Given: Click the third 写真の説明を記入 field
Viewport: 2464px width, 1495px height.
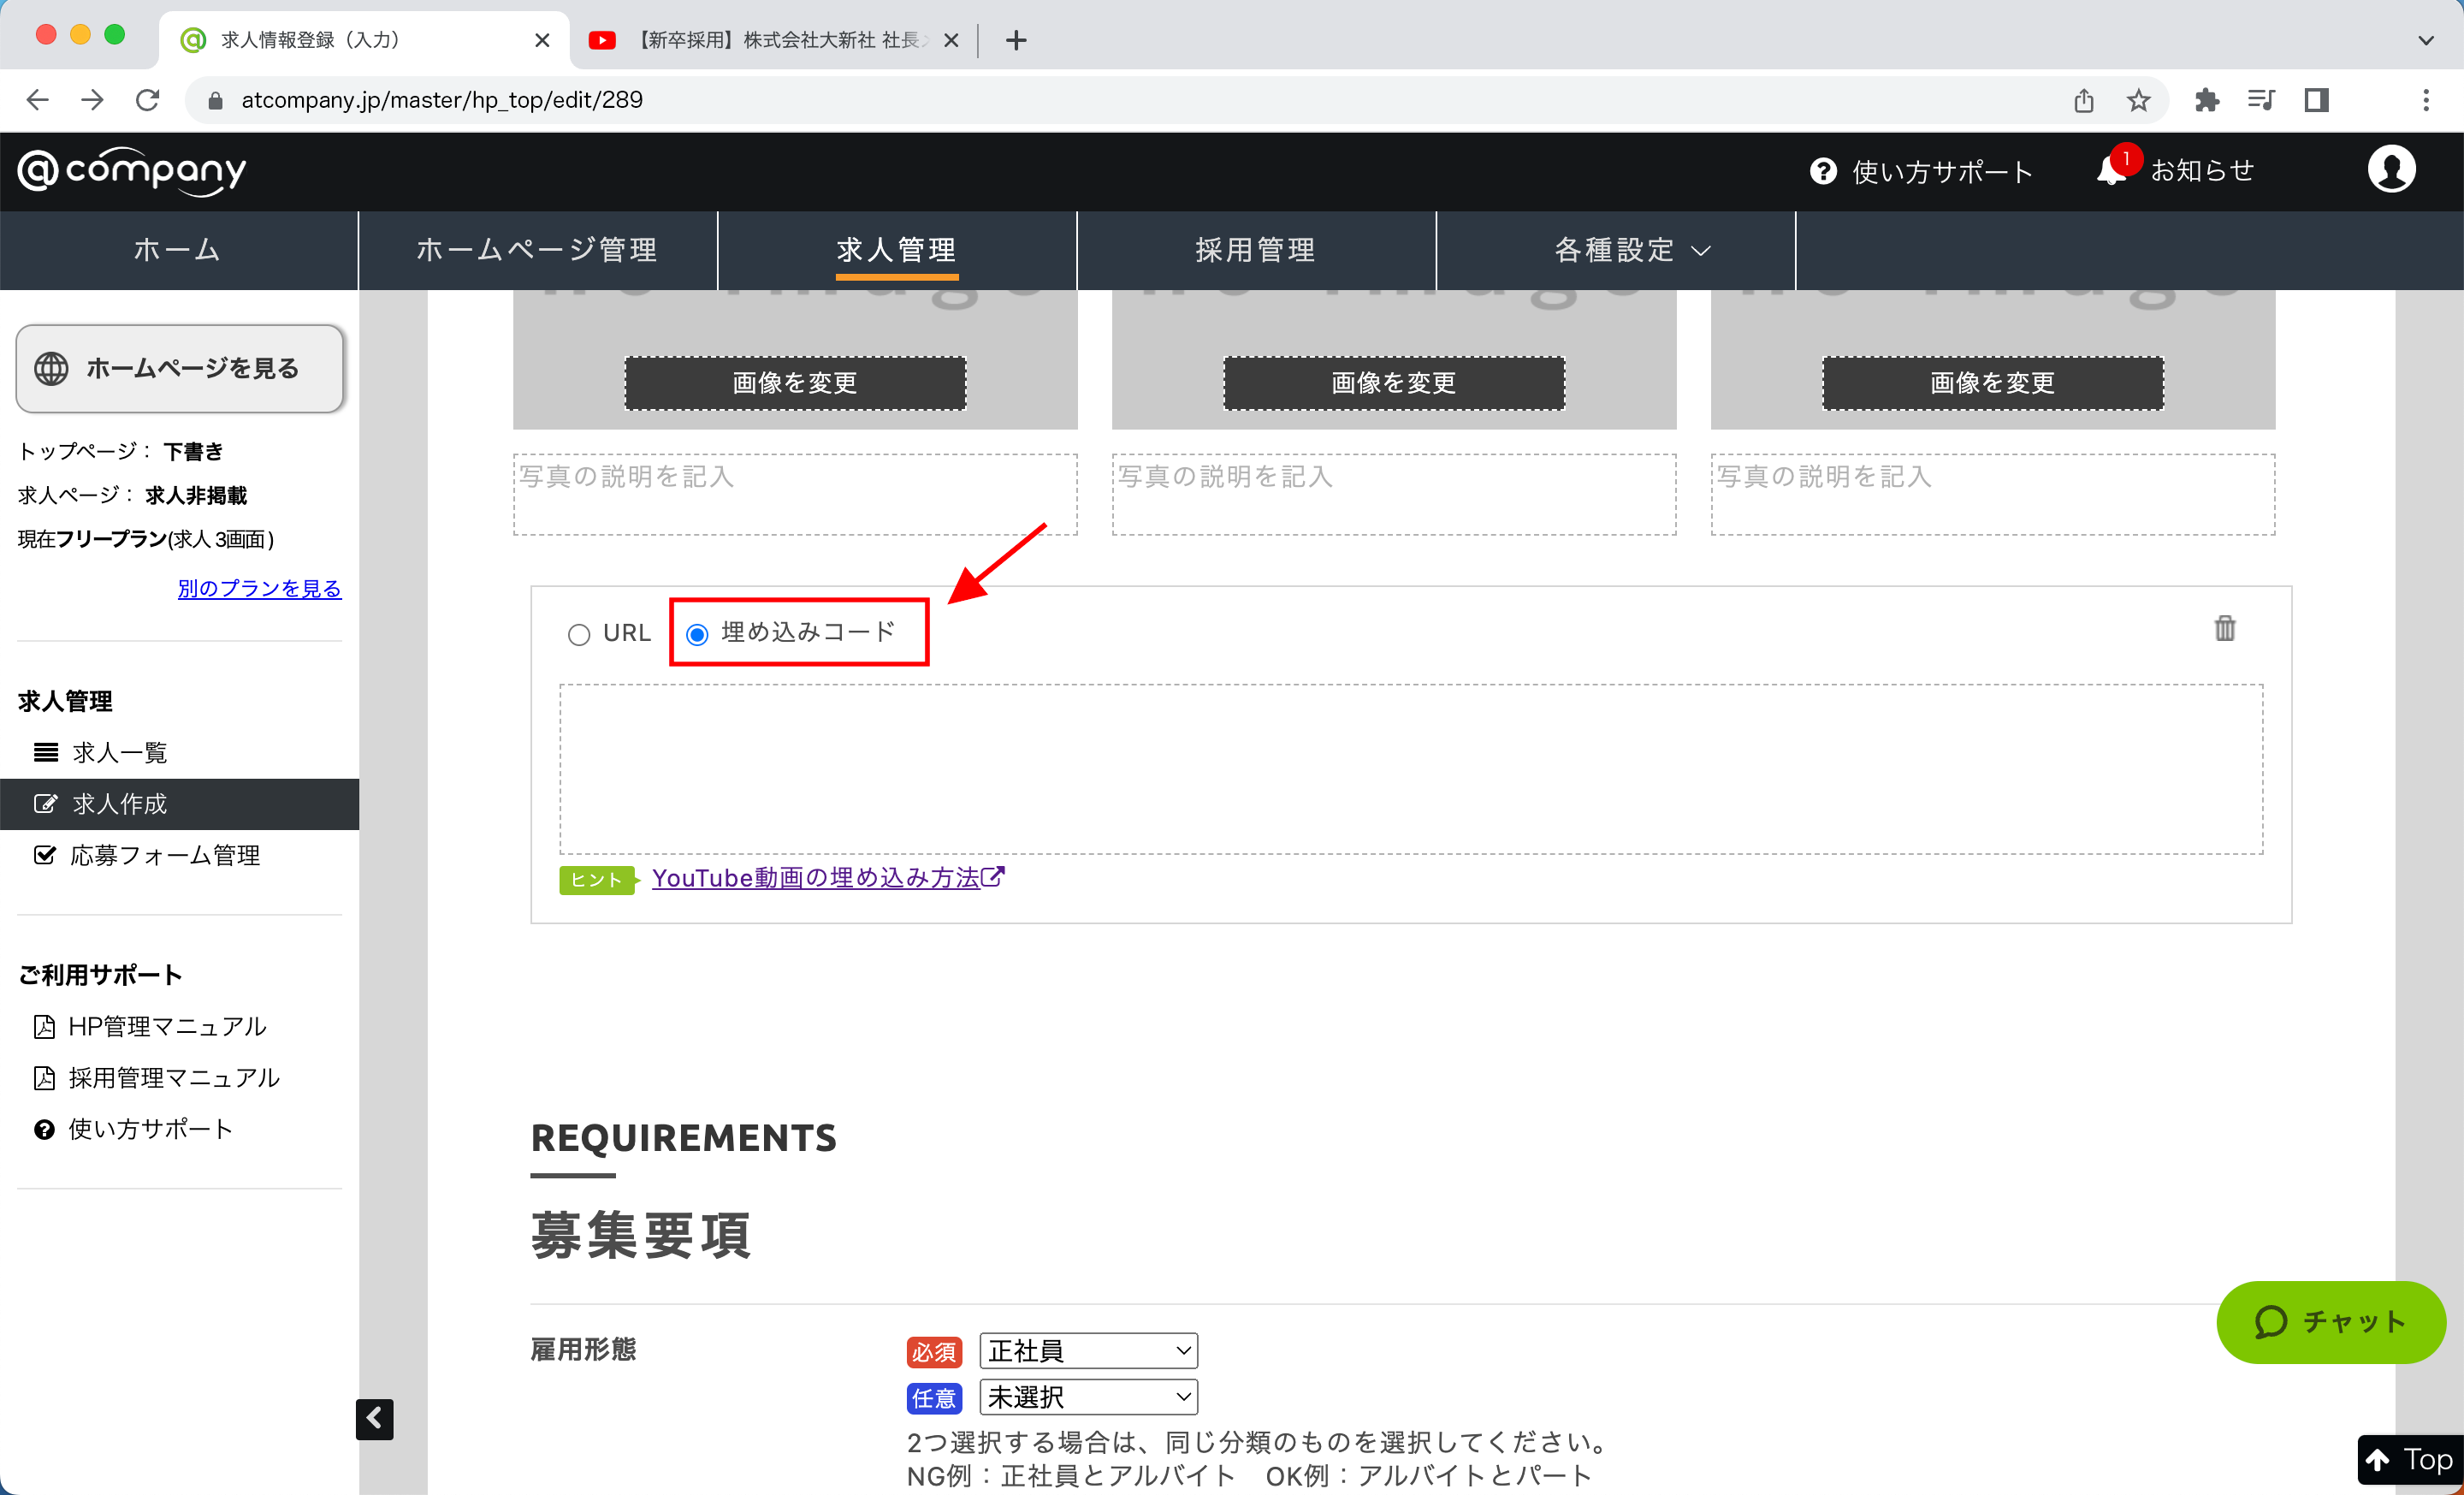Looking at the screenshot, I should tap(1993, 495).
